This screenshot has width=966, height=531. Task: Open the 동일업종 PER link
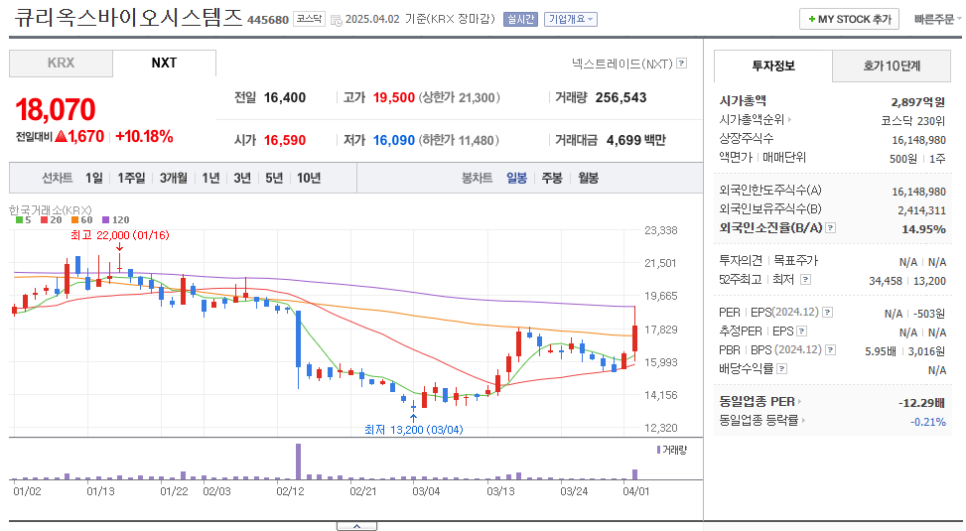tap(757, 402)
